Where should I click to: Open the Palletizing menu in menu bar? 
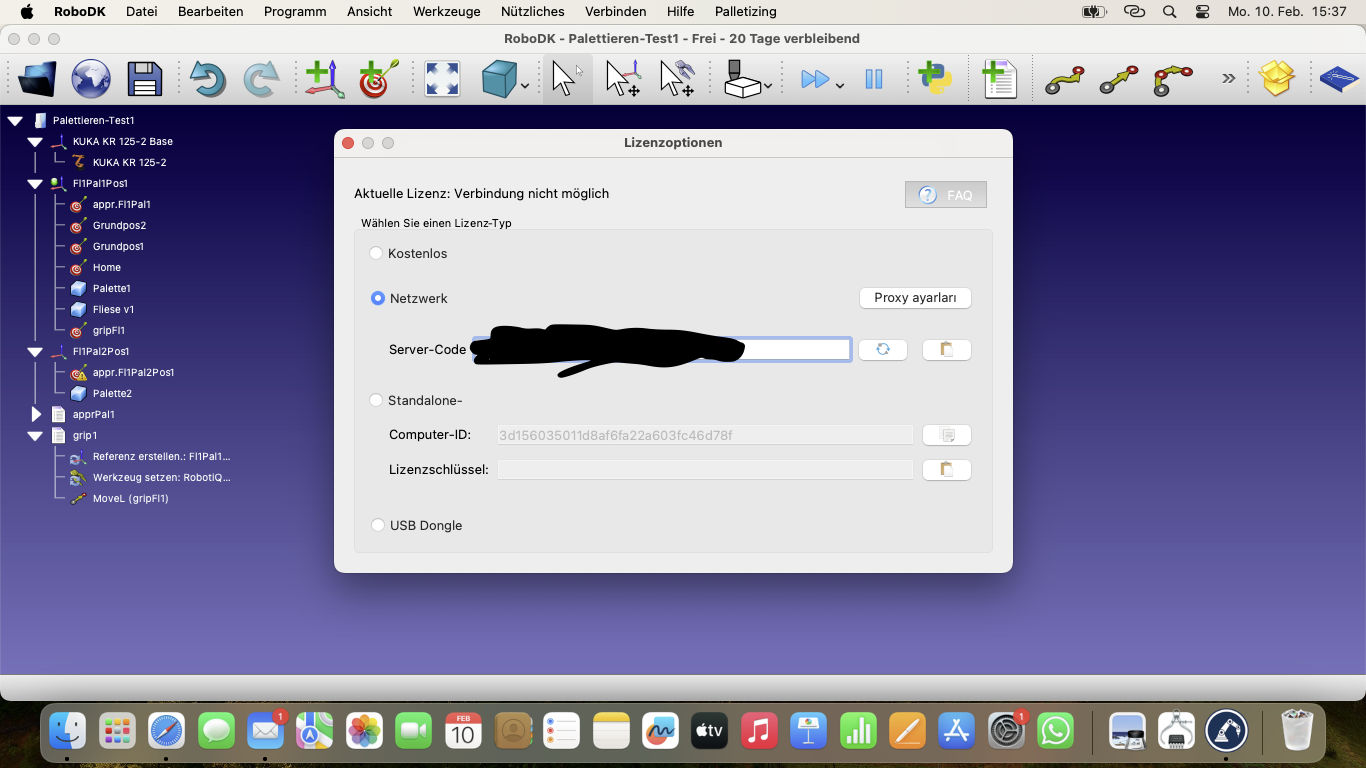[745, 12]
